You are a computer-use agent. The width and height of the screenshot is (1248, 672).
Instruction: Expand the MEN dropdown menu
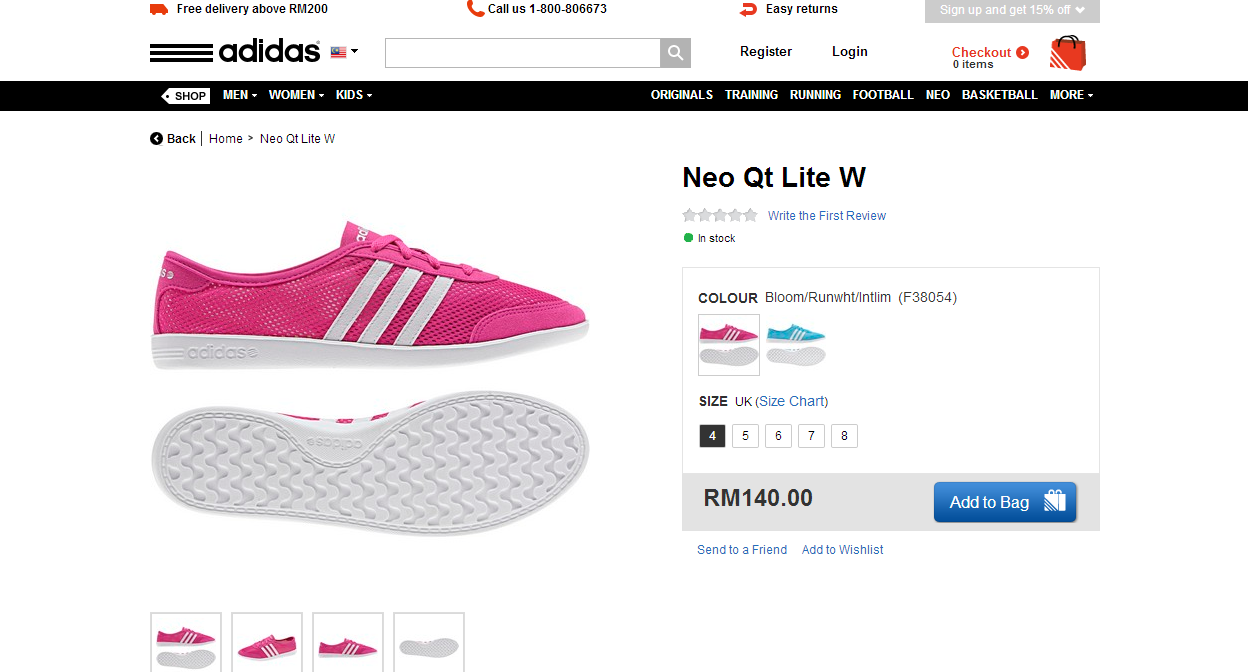coord(240,95)
